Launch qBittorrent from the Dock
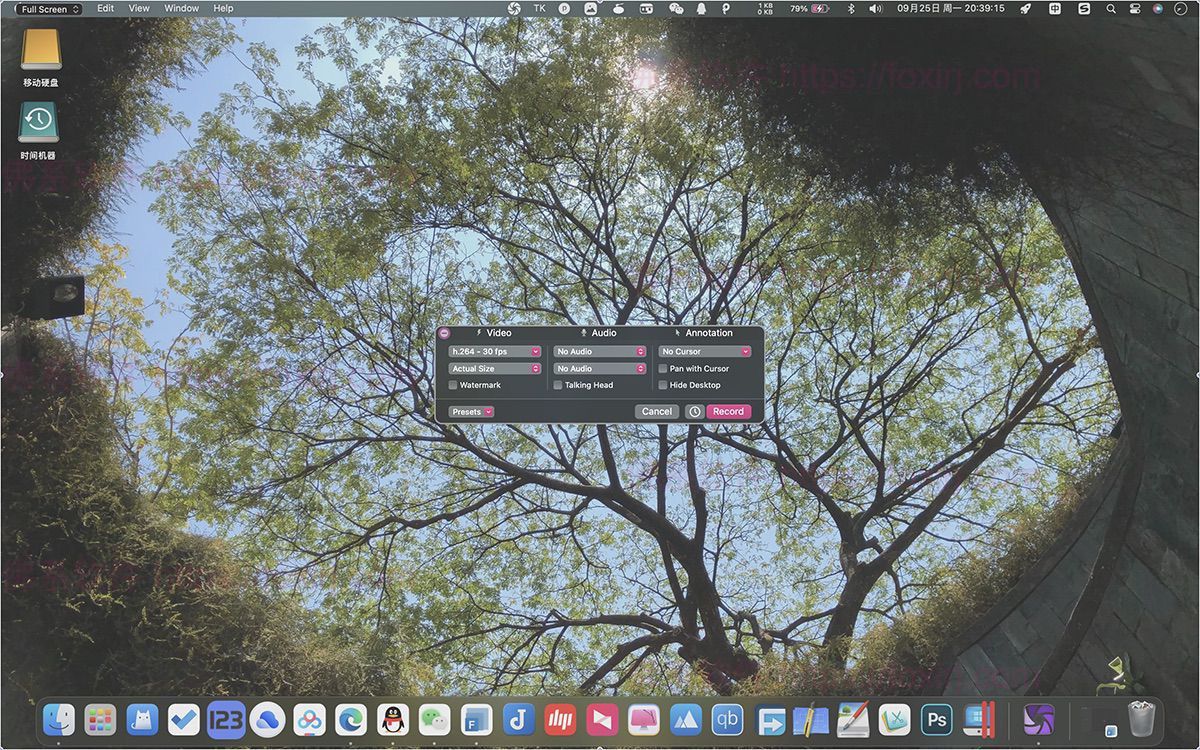The width and height of the screenshot is (1200, 750). [726, 719]
